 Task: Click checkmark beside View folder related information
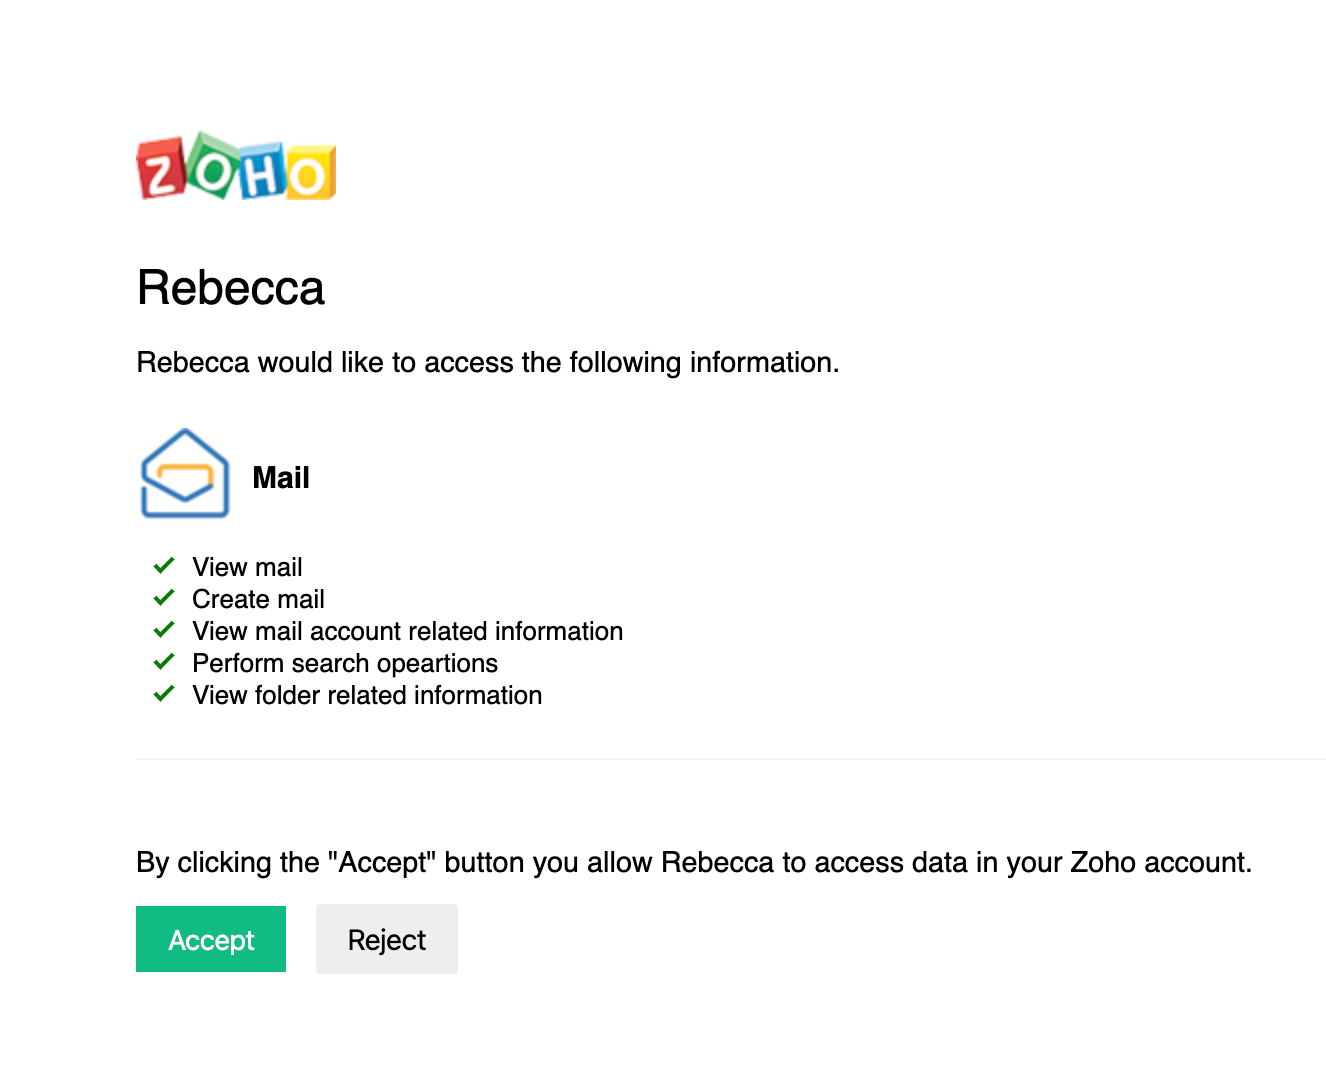(x=164, y=694)
